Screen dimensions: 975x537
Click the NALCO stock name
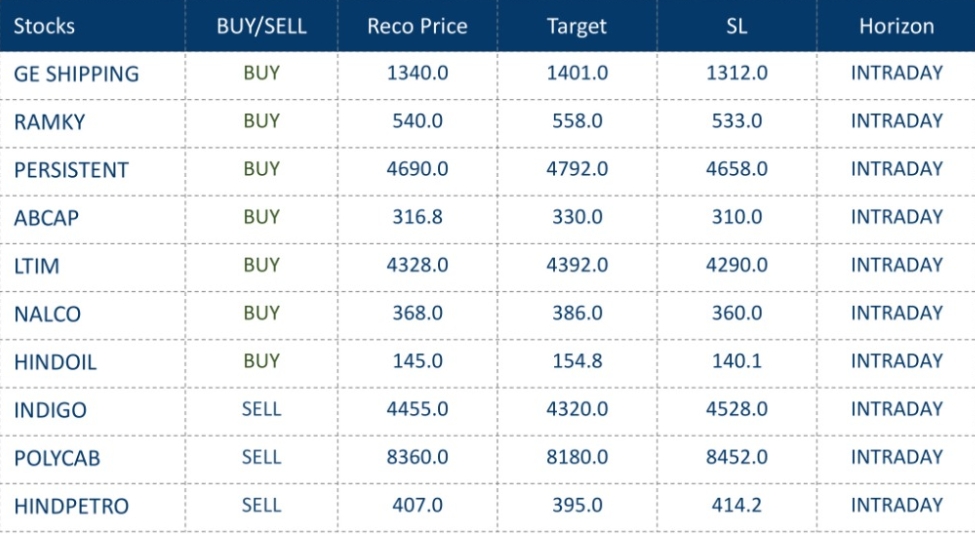click(x=47, y=314)
